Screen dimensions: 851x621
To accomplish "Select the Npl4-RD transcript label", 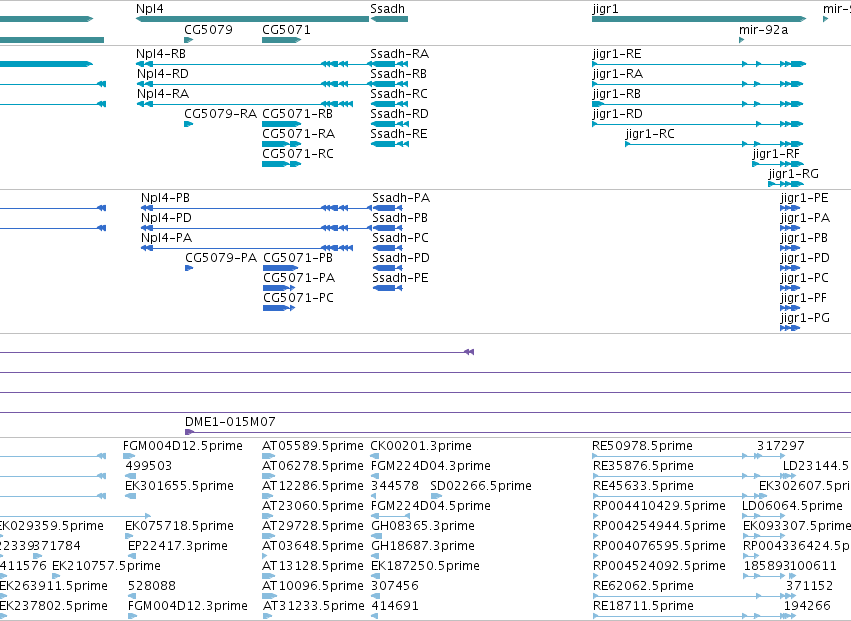I will pyautogui.click(x=162, y=74).
